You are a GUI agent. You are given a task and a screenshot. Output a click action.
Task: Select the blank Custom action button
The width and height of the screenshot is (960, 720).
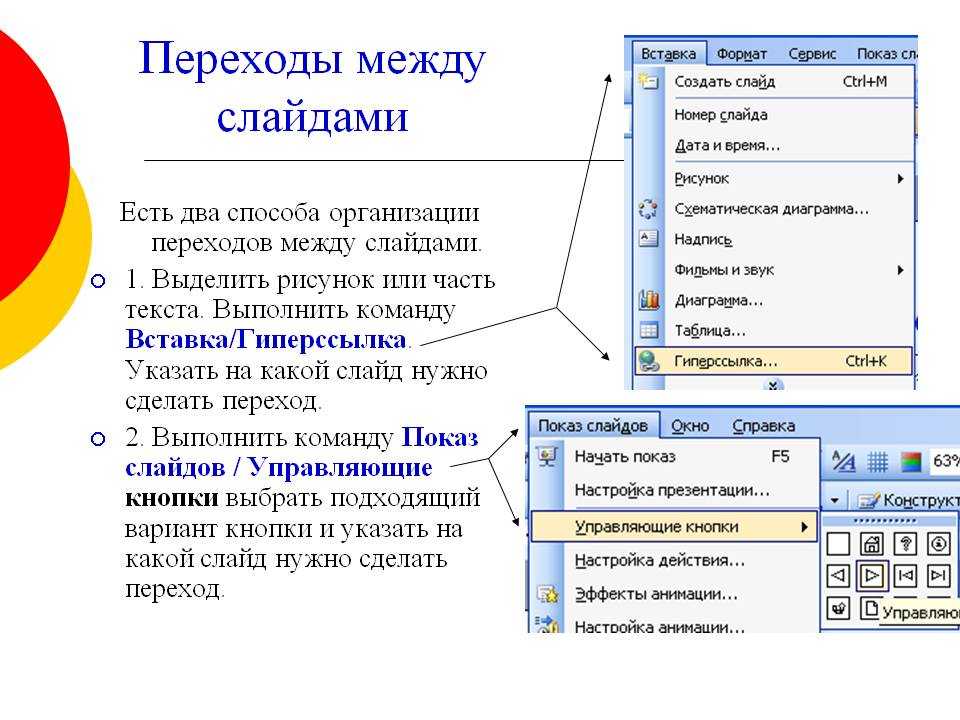pos(838,543)
